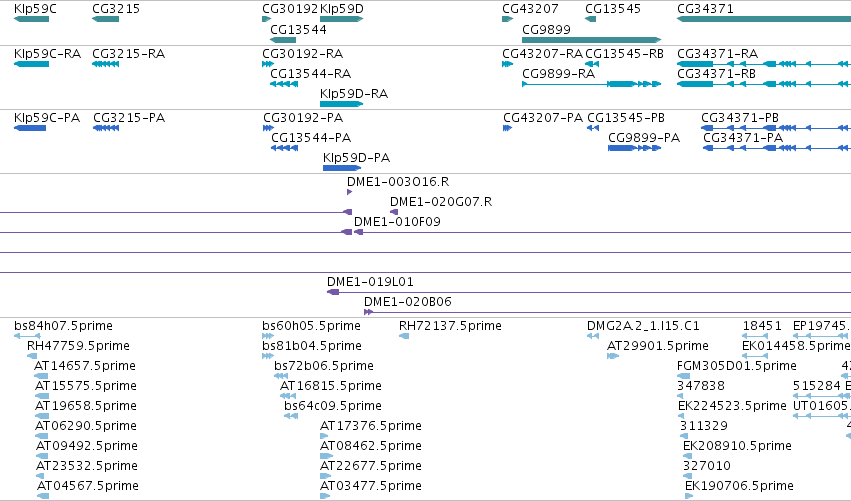Click the CG3215 gene arrow

coord(106,19)
